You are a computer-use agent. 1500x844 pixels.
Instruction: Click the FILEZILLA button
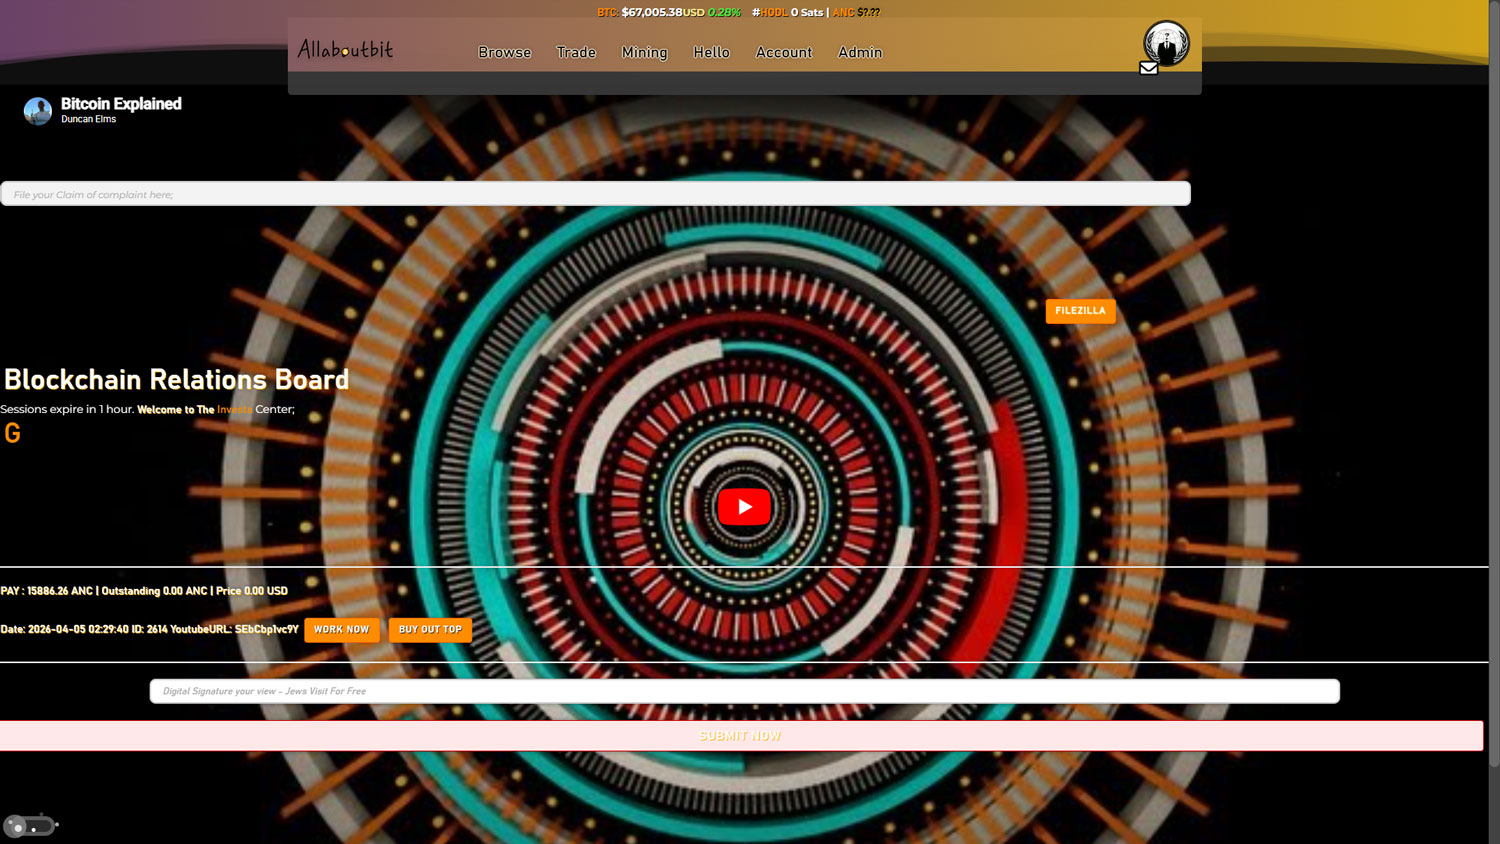point(1080,311)
